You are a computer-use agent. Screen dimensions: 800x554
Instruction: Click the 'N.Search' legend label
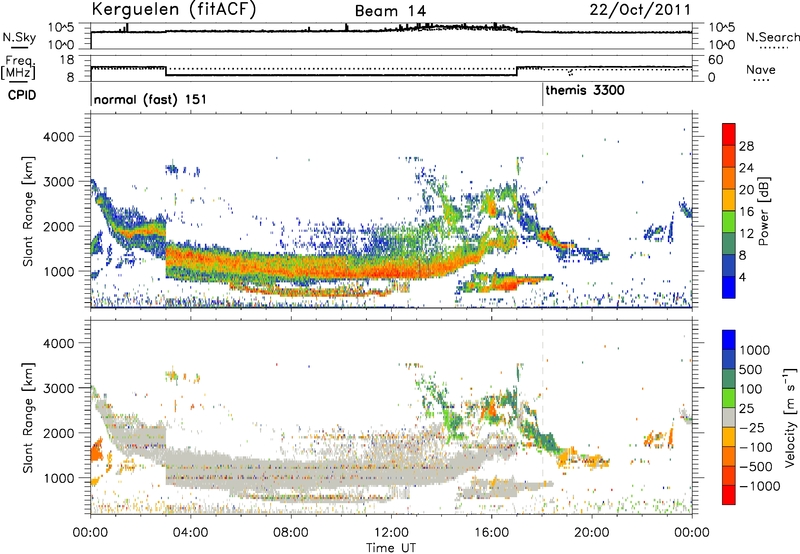(772, 37)
